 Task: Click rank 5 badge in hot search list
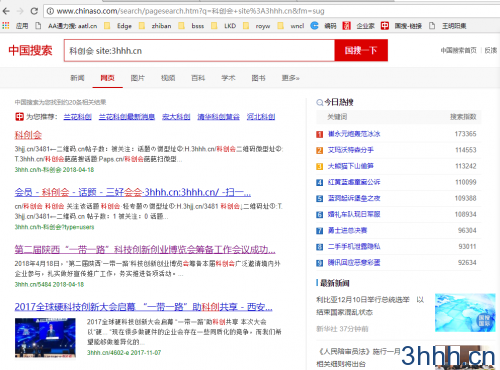click(319, 198)
